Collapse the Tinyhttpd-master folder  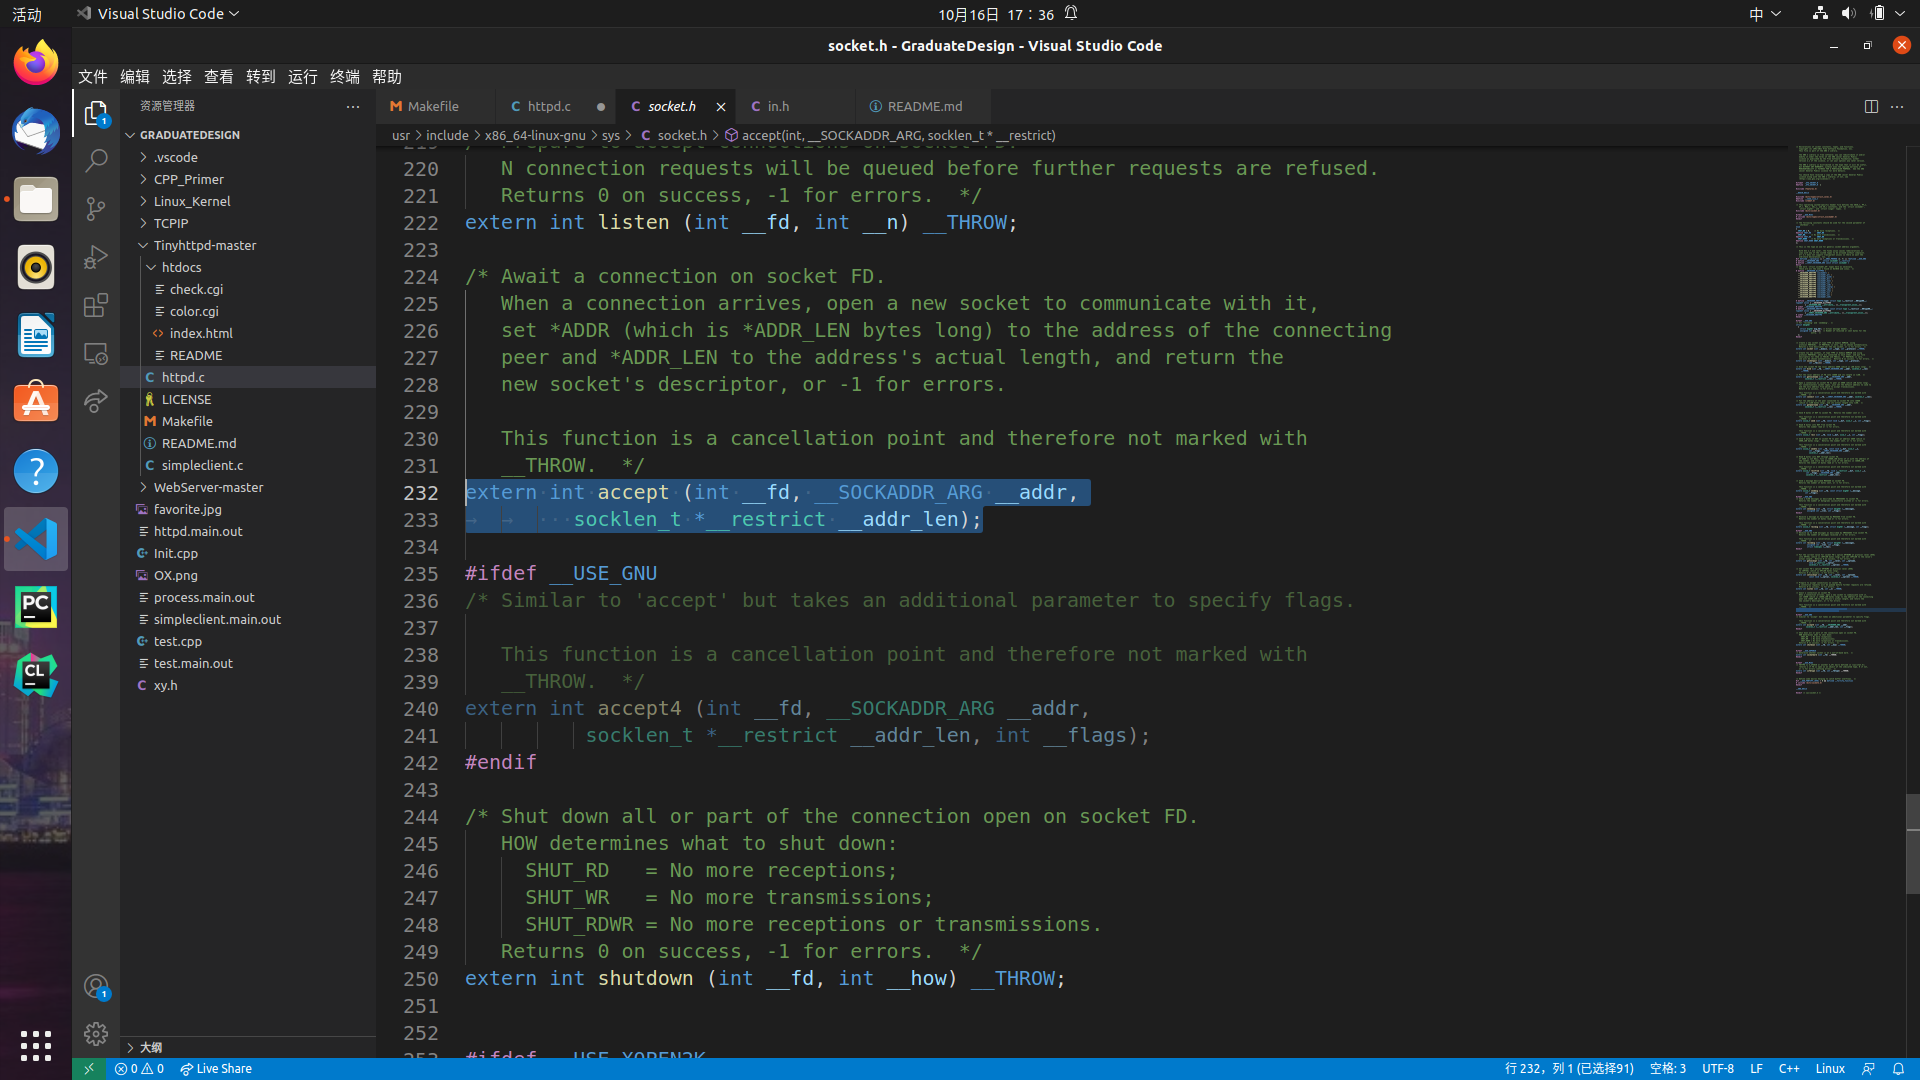point(205,245)
